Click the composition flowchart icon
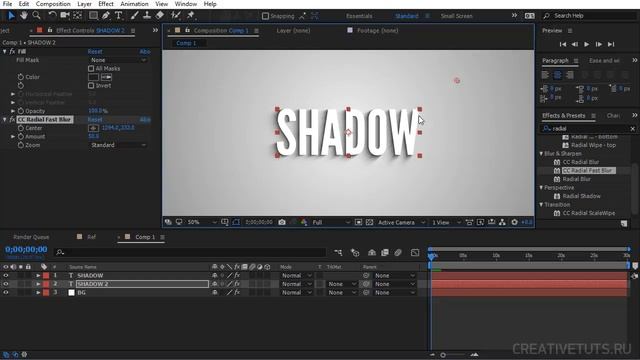Image resolution: width=640 pixels, height=360 pixels. pos(502,222)
